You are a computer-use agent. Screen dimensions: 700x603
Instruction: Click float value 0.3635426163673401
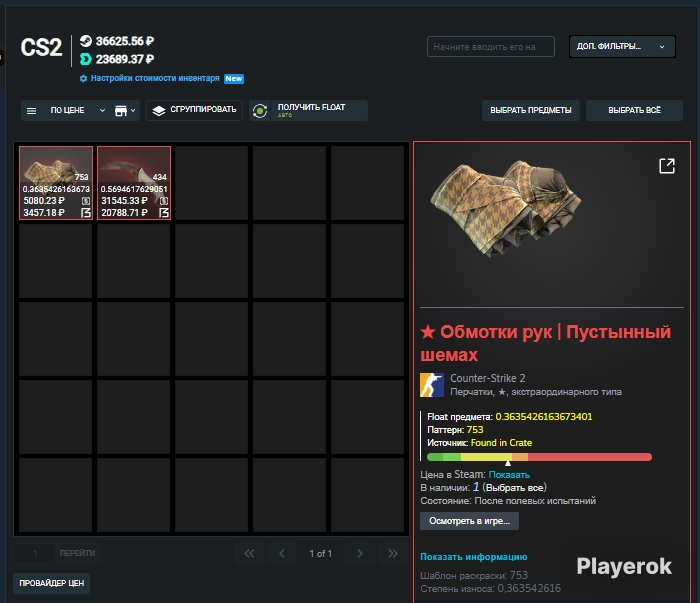click(x=544, y=416)
